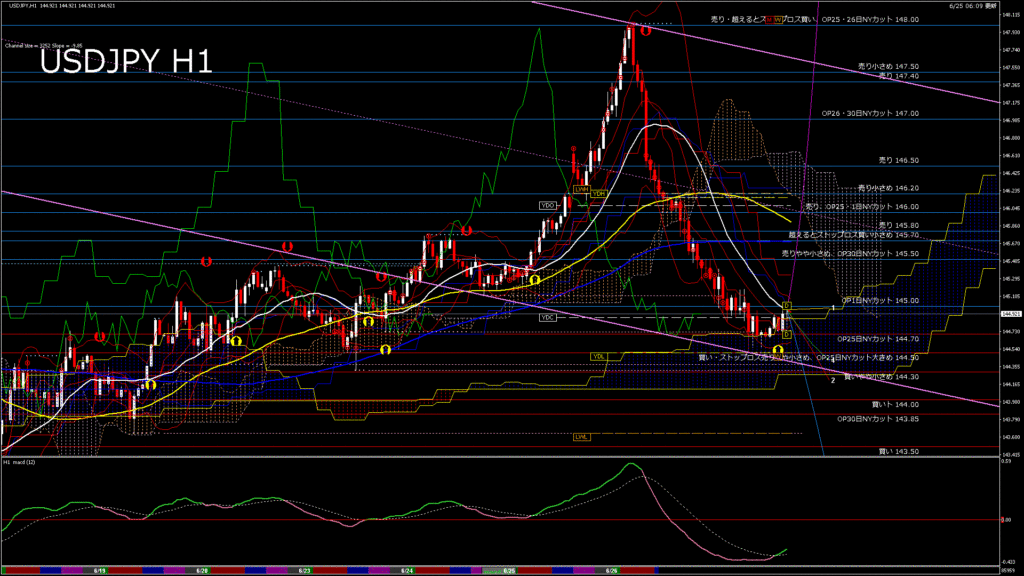
Task: Click the 6/25 06:09 更新 timestamp
Action: coord(973,5)
